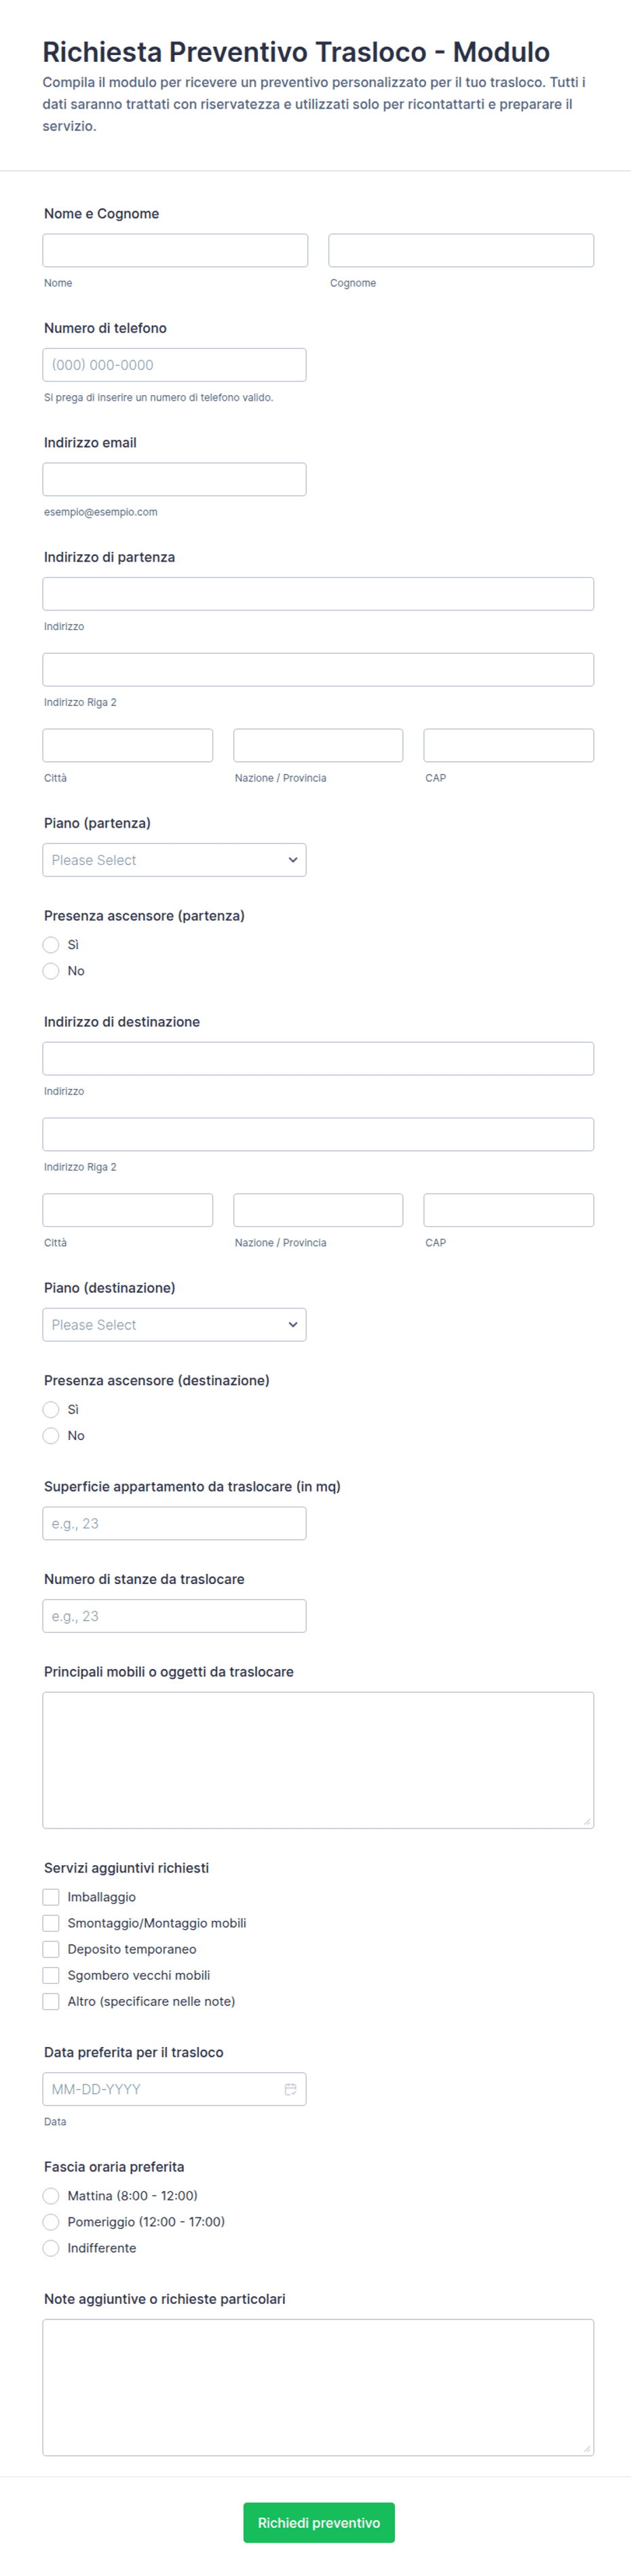The width and height of the screenshot is (631, 2576).
Task: Open the calendar icon in date field
Action: point(290,2089)
